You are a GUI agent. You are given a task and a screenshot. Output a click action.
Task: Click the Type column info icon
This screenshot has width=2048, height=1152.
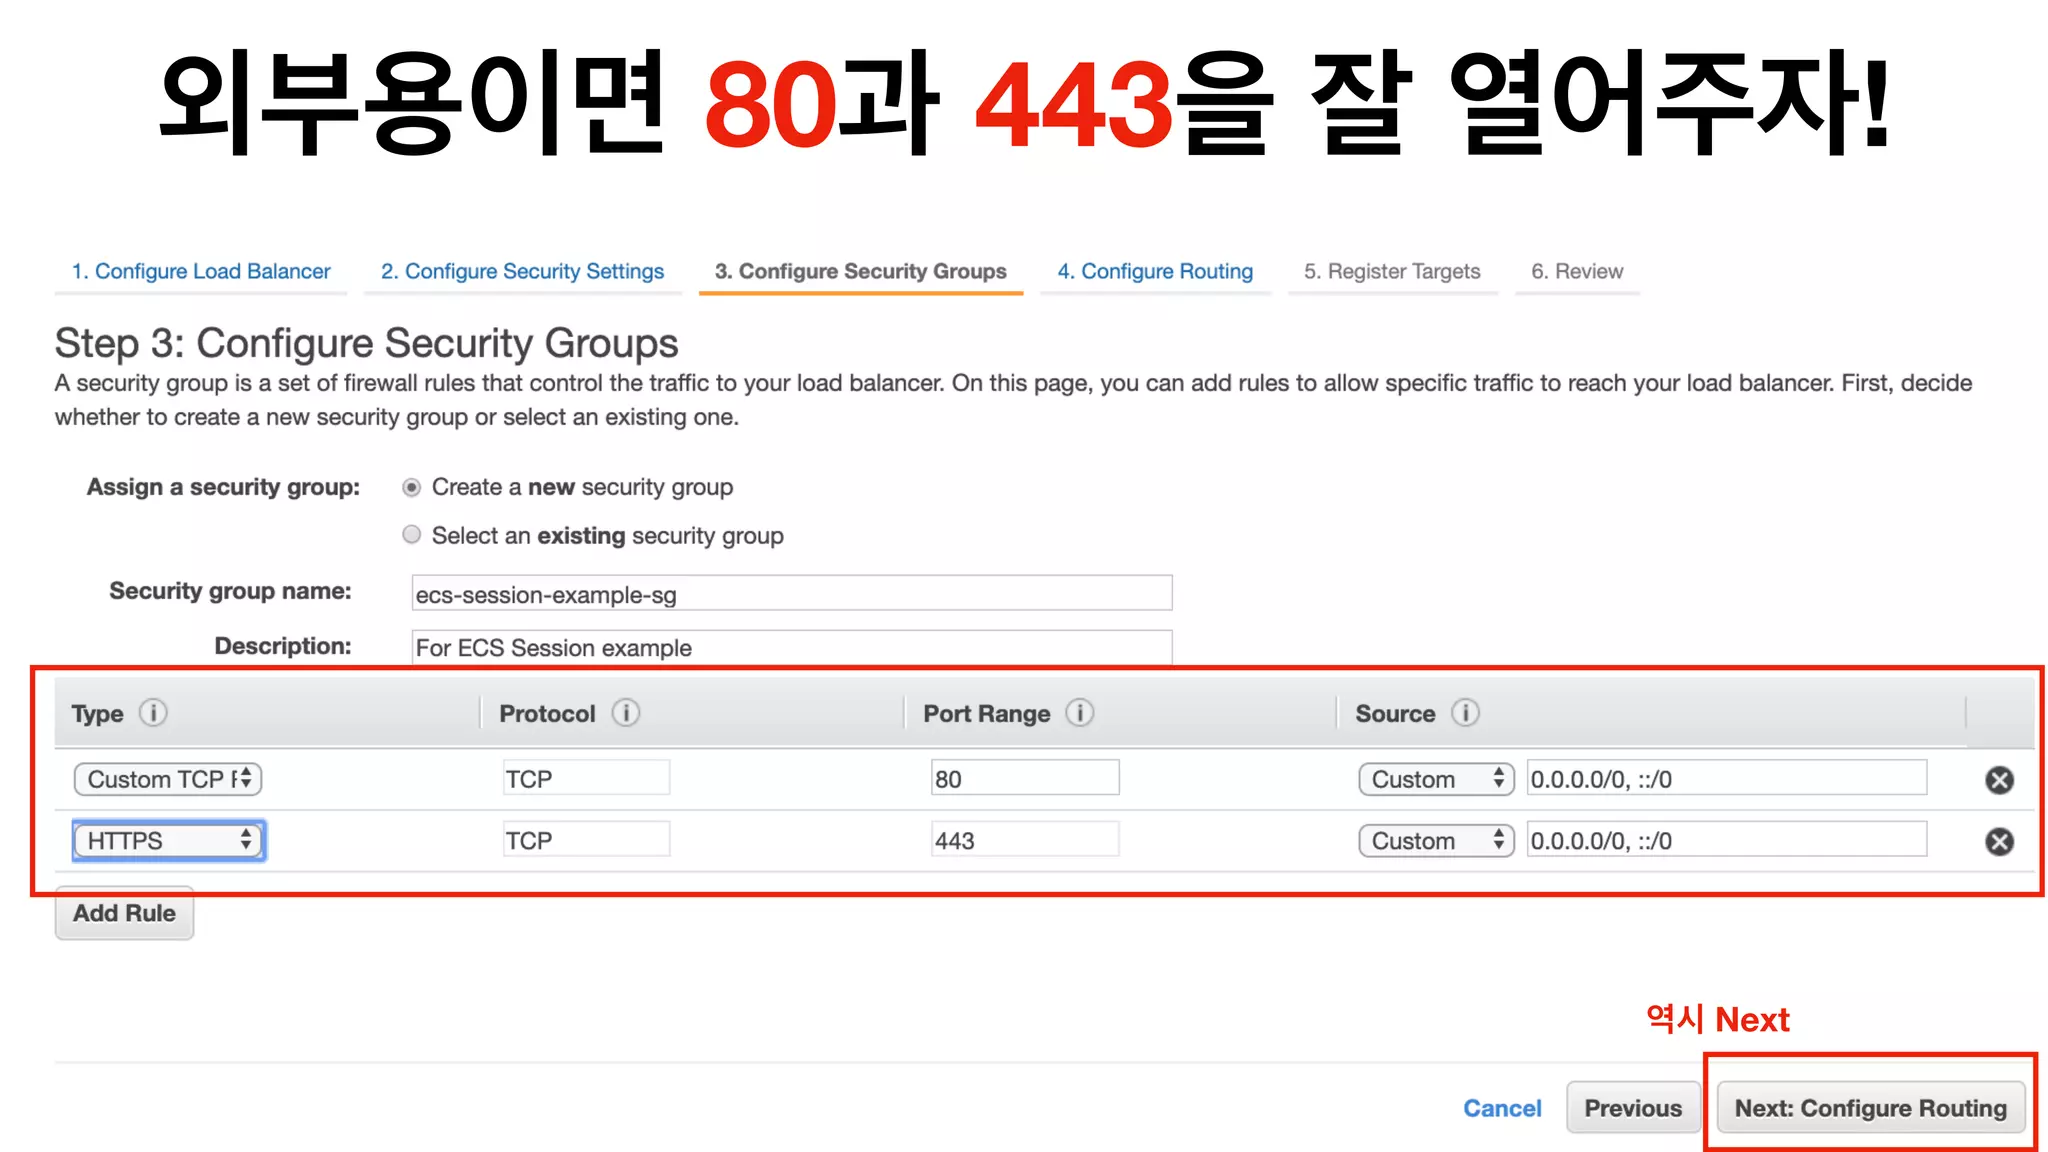coord(153,713)
